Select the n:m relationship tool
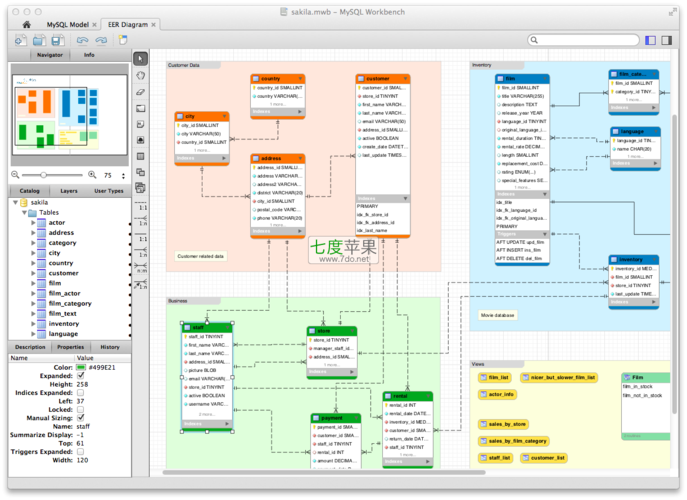Viewport: 687px width, 500px height. click(141, 268)
